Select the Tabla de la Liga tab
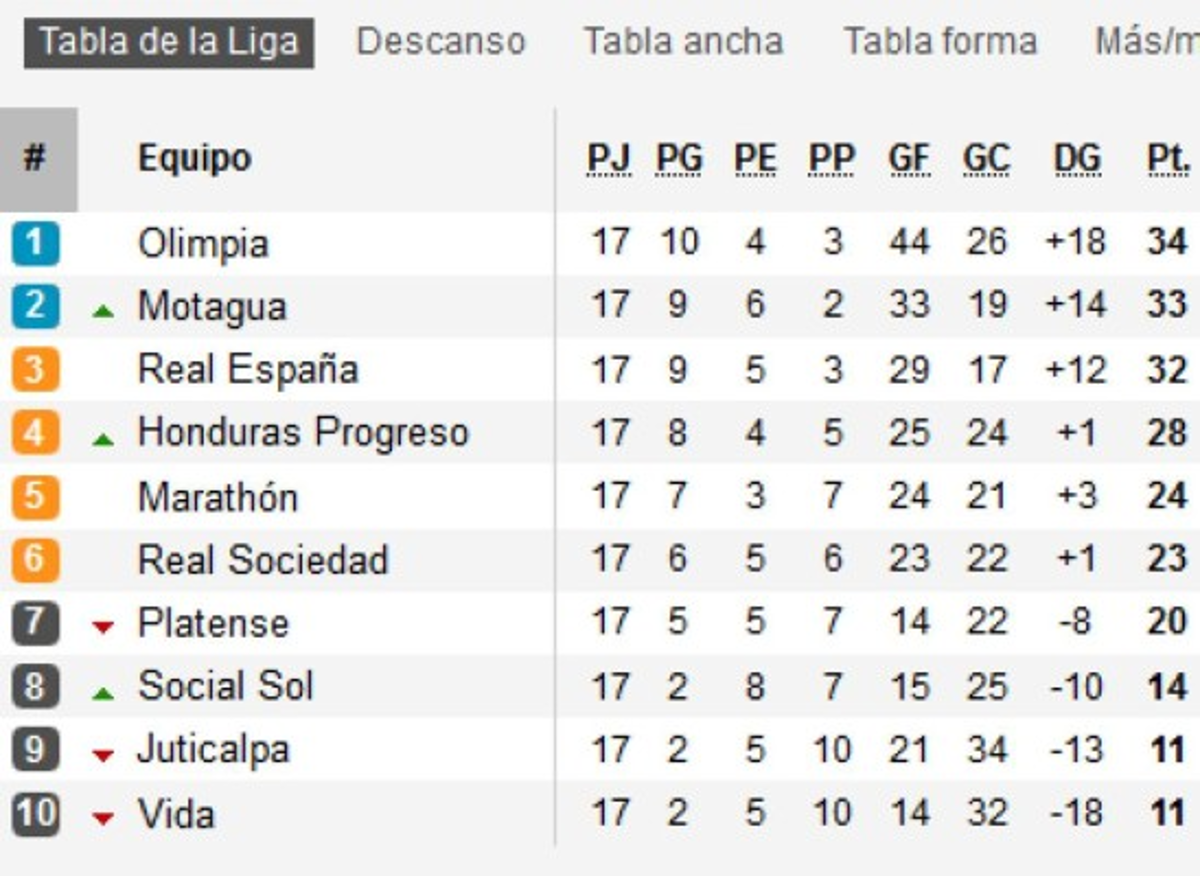1200x876 pixels. coord(169,43)
